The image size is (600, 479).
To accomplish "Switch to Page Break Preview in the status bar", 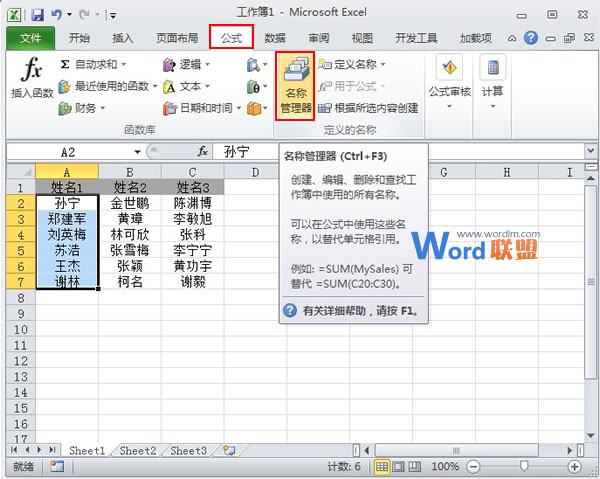I will (x=416, y=467).
